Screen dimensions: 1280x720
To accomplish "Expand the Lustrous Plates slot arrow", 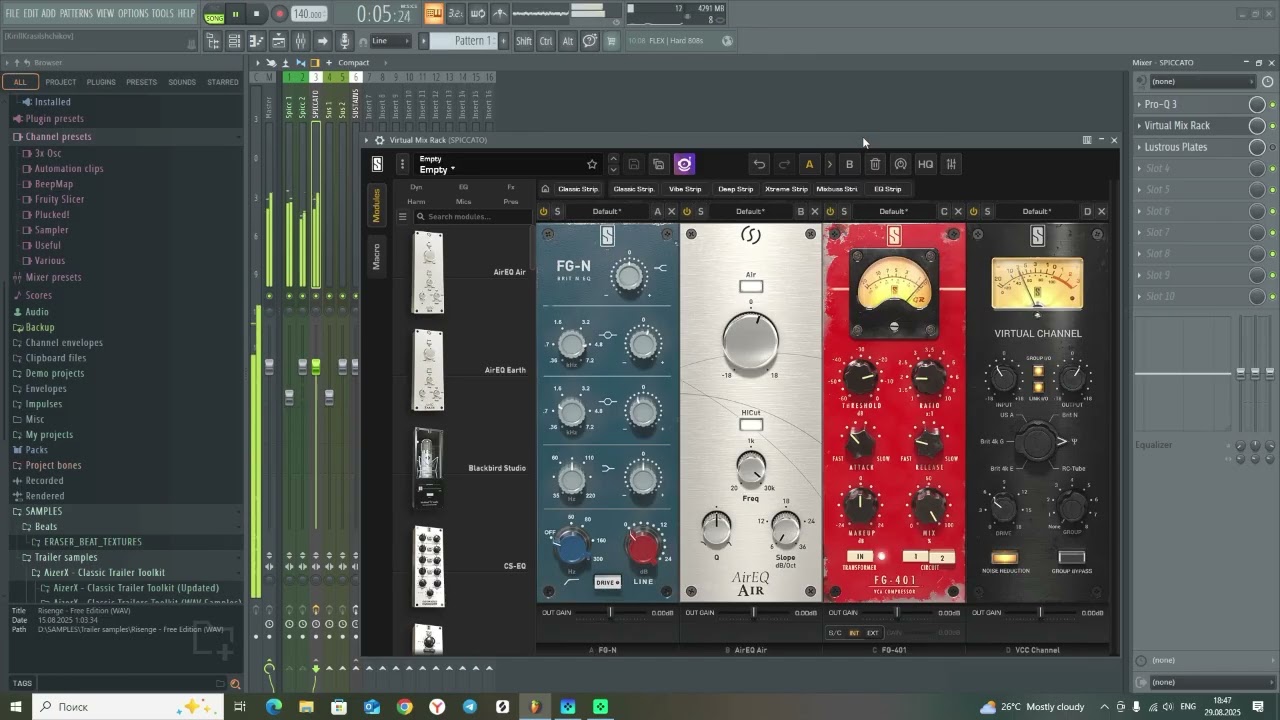I will (x=1139, y=147).
